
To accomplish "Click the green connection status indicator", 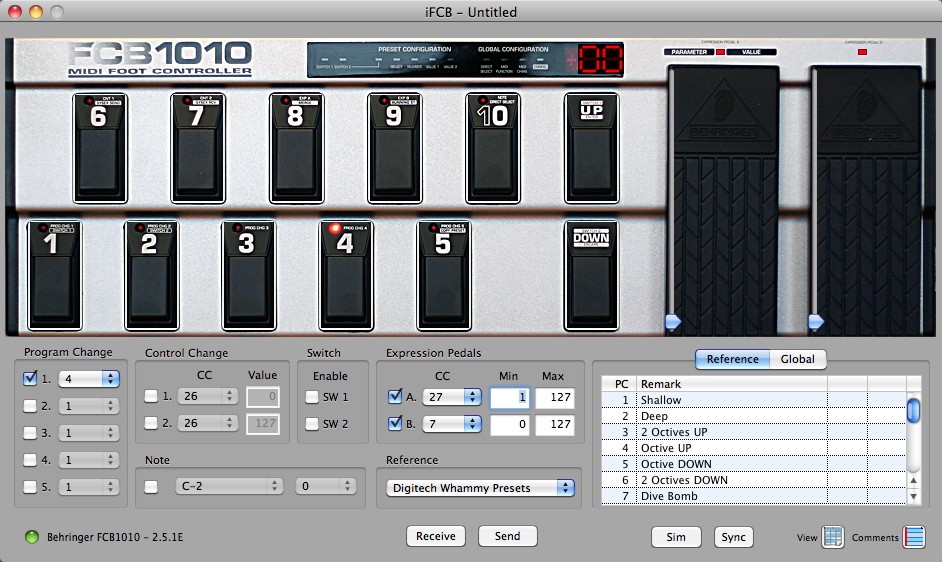I will [x=31, y=537].
